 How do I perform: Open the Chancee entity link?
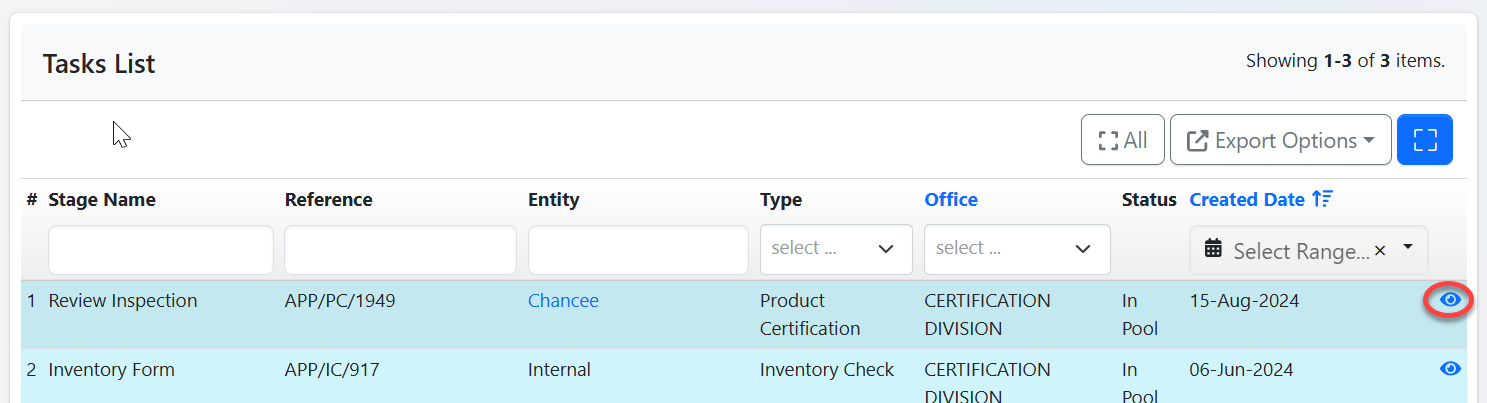click(563, 301)
